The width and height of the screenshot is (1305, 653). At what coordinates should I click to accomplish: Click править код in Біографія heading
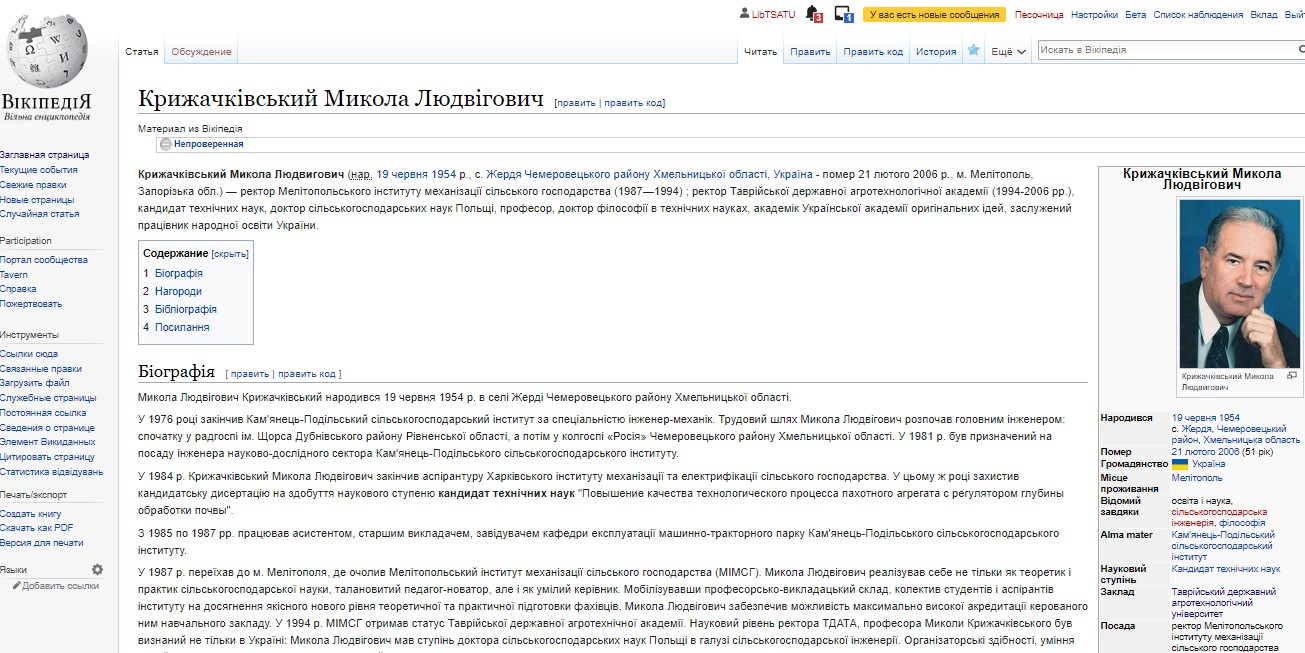[x=307, y=374]
